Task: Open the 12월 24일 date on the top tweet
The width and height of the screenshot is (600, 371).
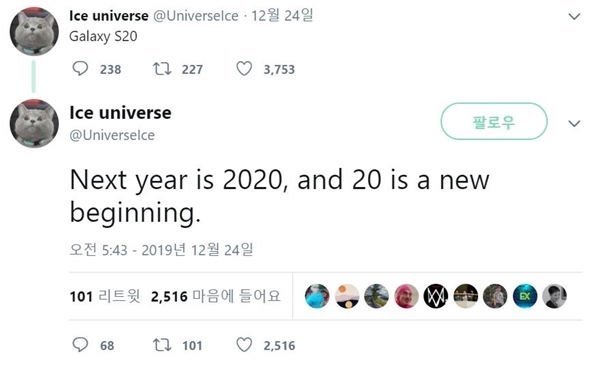Action: point(282,16)
